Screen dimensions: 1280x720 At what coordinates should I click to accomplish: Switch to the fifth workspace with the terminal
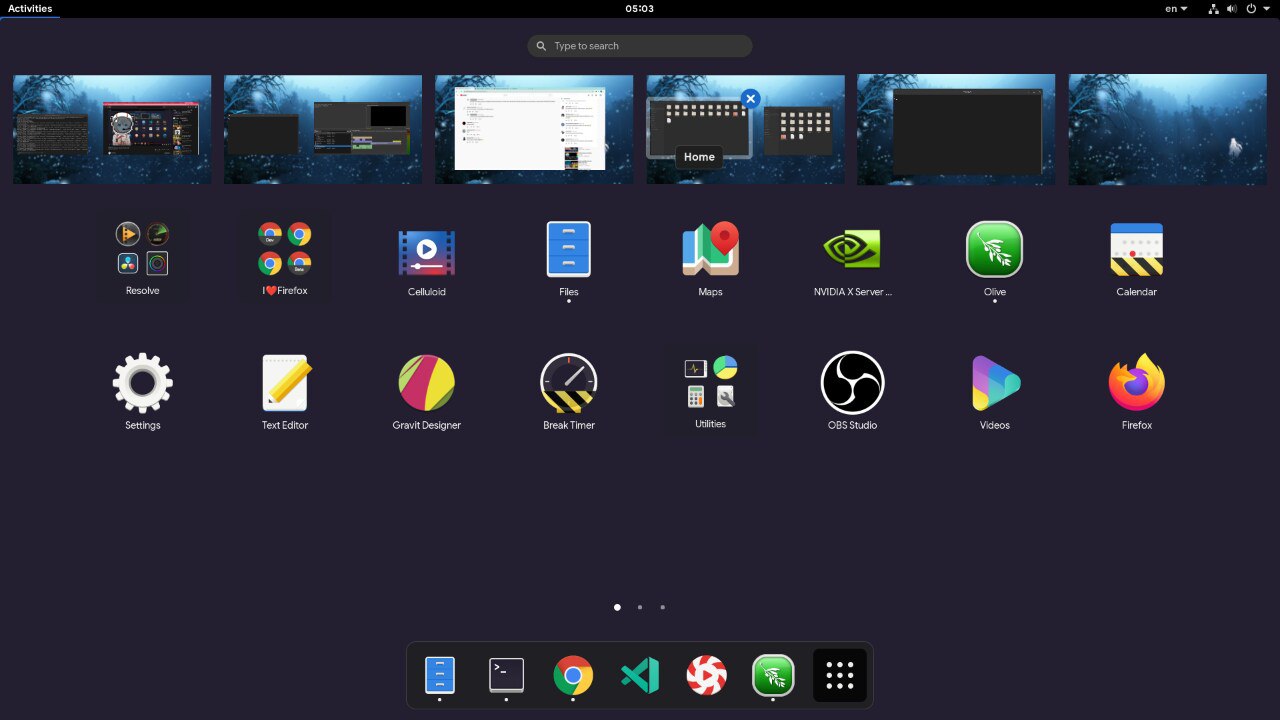pos(956,129)
